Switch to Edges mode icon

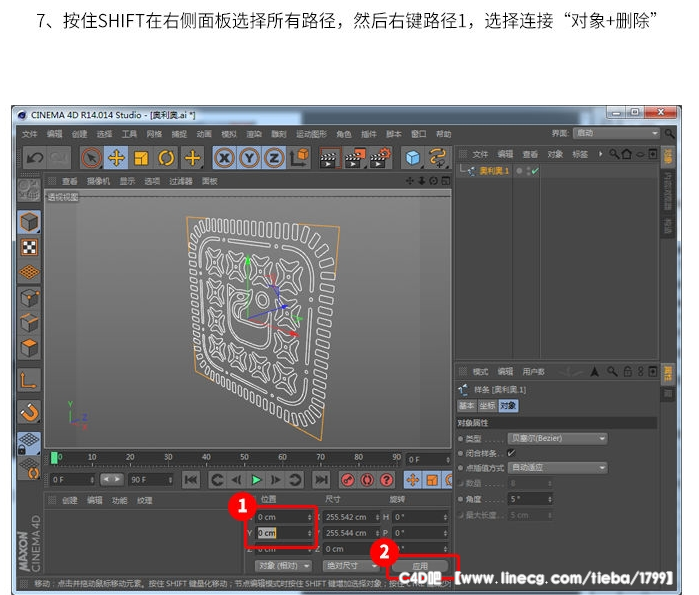point(29,323)
